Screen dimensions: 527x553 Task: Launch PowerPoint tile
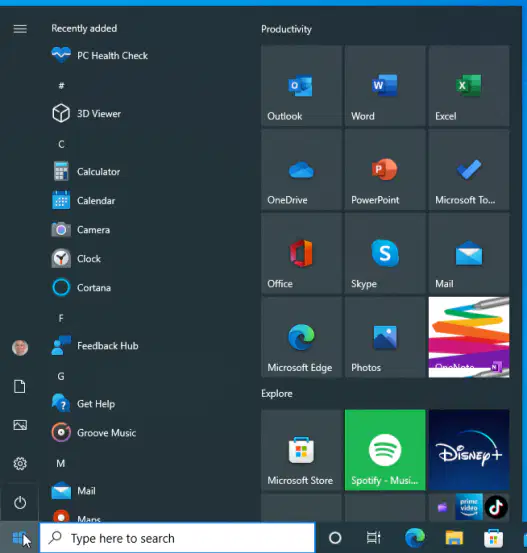click(385, 170)
